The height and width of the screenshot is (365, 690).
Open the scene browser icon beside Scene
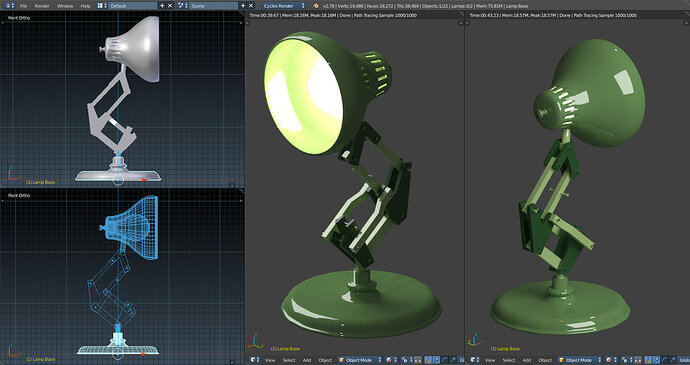[182, 6]
